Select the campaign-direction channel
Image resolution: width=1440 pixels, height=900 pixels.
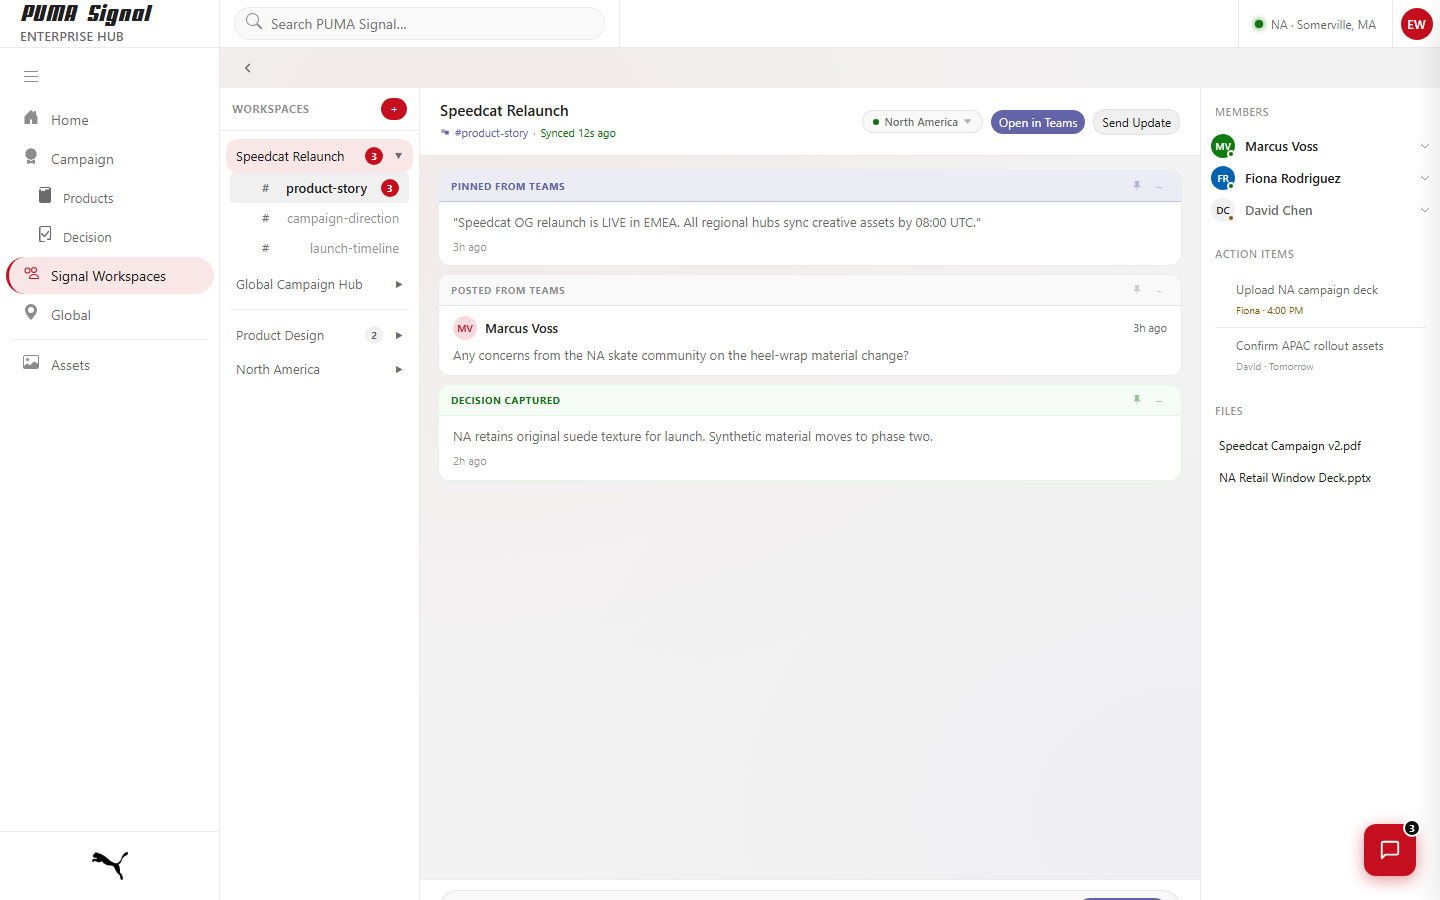[319, 218]
